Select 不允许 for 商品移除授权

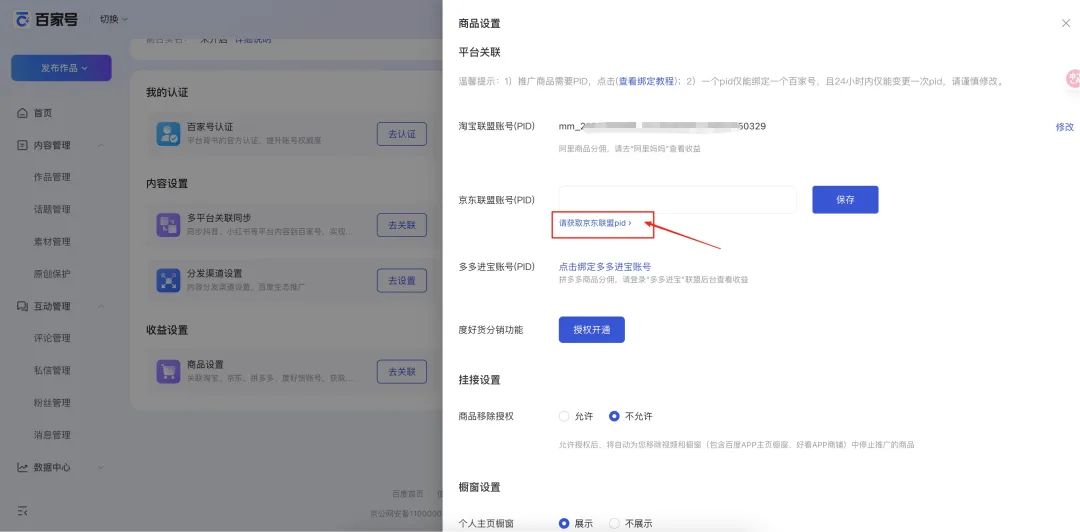click(614, 416)
